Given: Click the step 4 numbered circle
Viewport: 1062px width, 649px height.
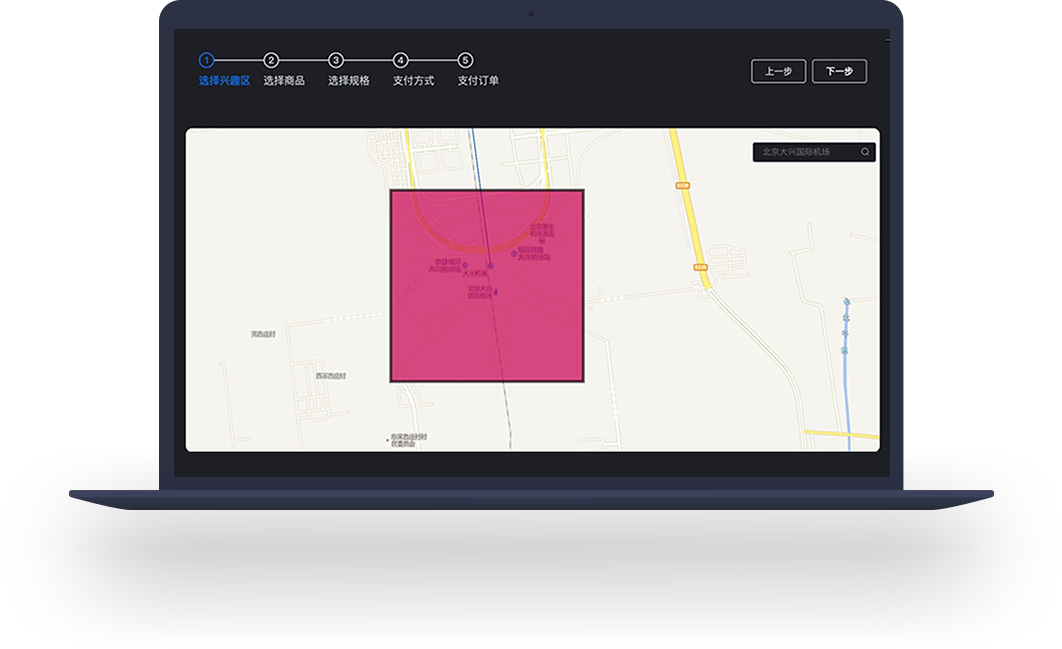Looking at the screenshot, I should click(400, 60).
